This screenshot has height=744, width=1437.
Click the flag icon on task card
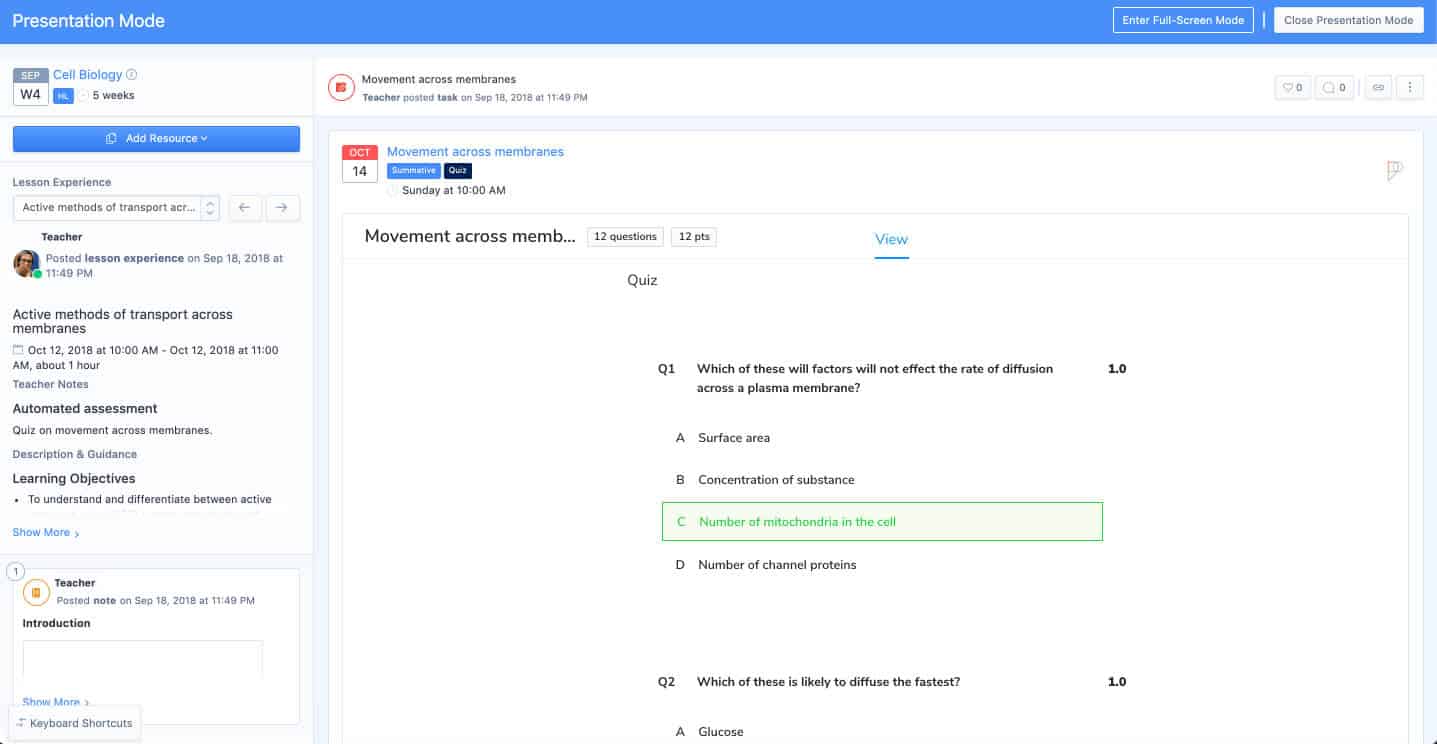[x=1394, y=171]
